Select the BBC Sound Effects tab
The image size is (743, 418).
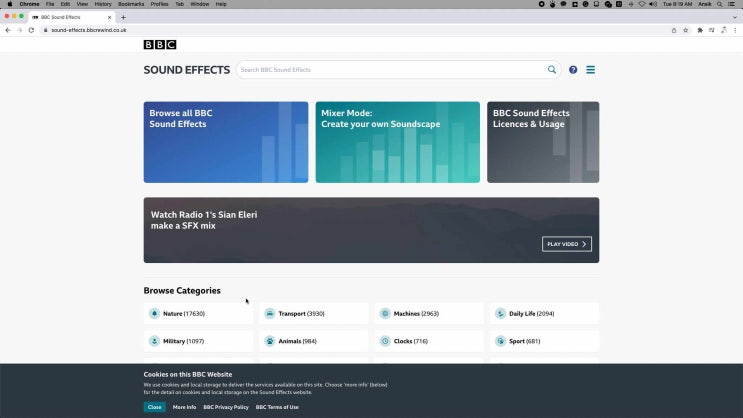point(71,17)
